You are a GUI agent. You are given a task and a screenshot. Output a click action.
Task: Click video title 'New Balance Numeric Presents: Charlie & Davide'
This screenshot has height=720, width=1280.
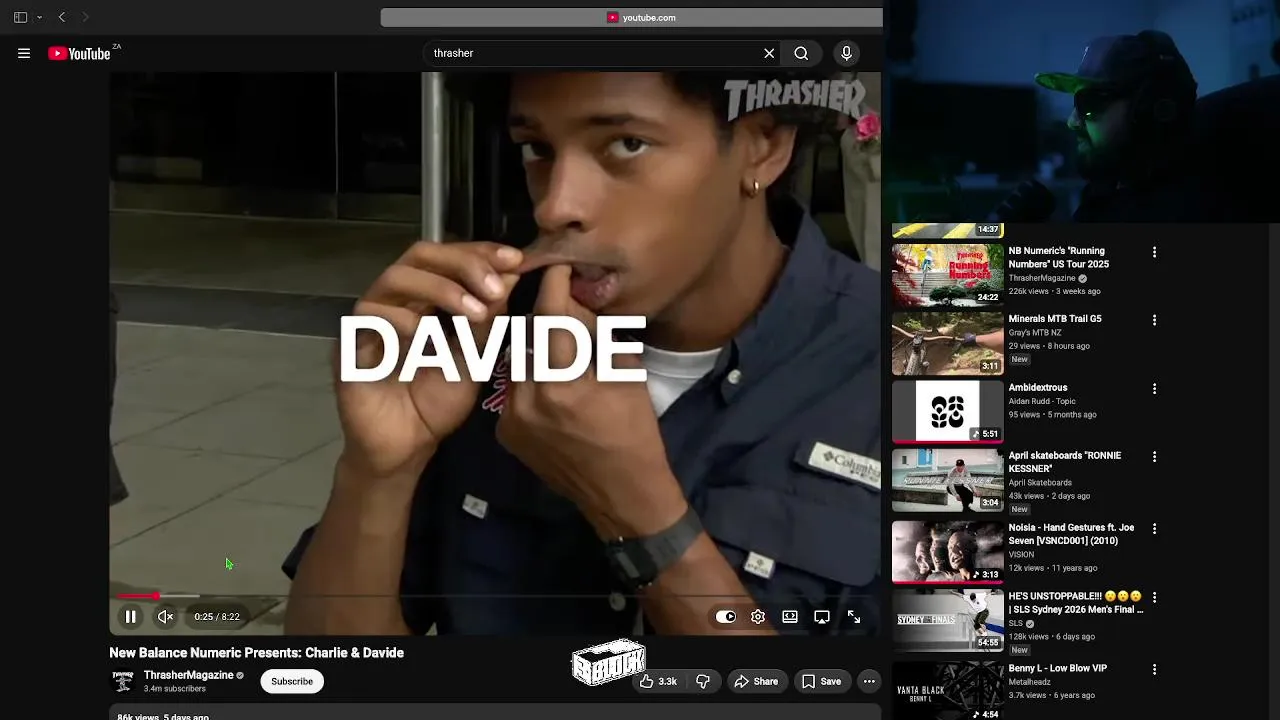click(257, 653)
